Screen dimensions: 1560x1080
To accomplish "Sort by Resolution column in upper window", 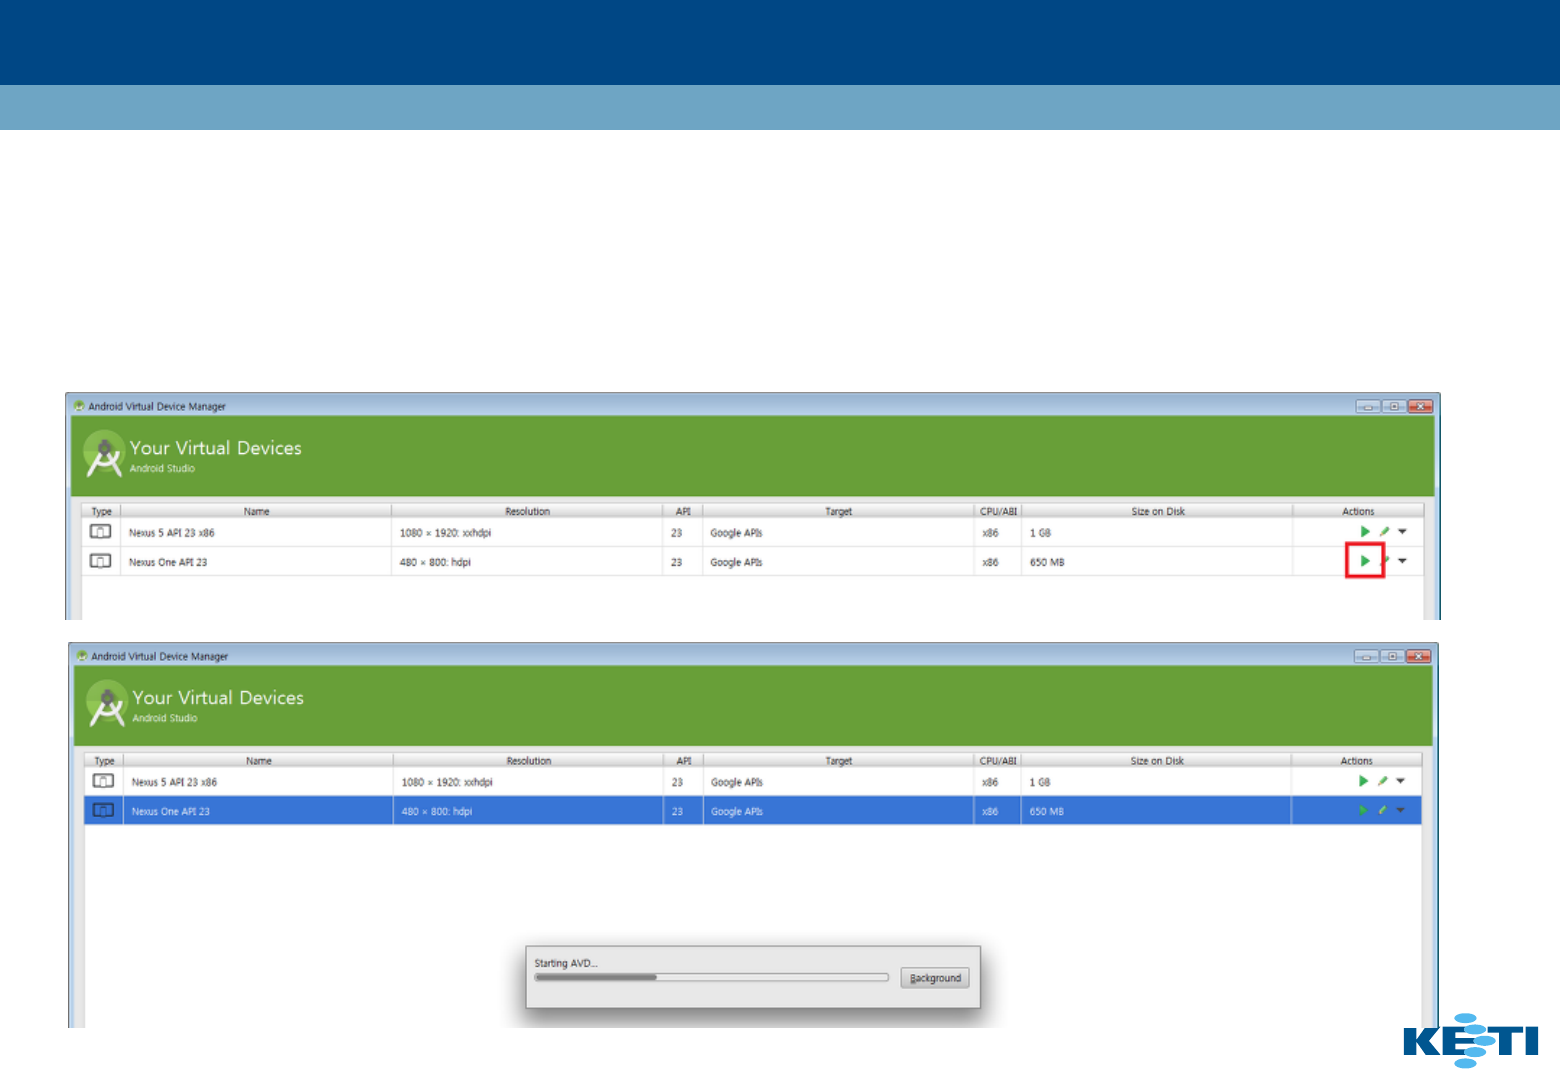I will [527, 511].
